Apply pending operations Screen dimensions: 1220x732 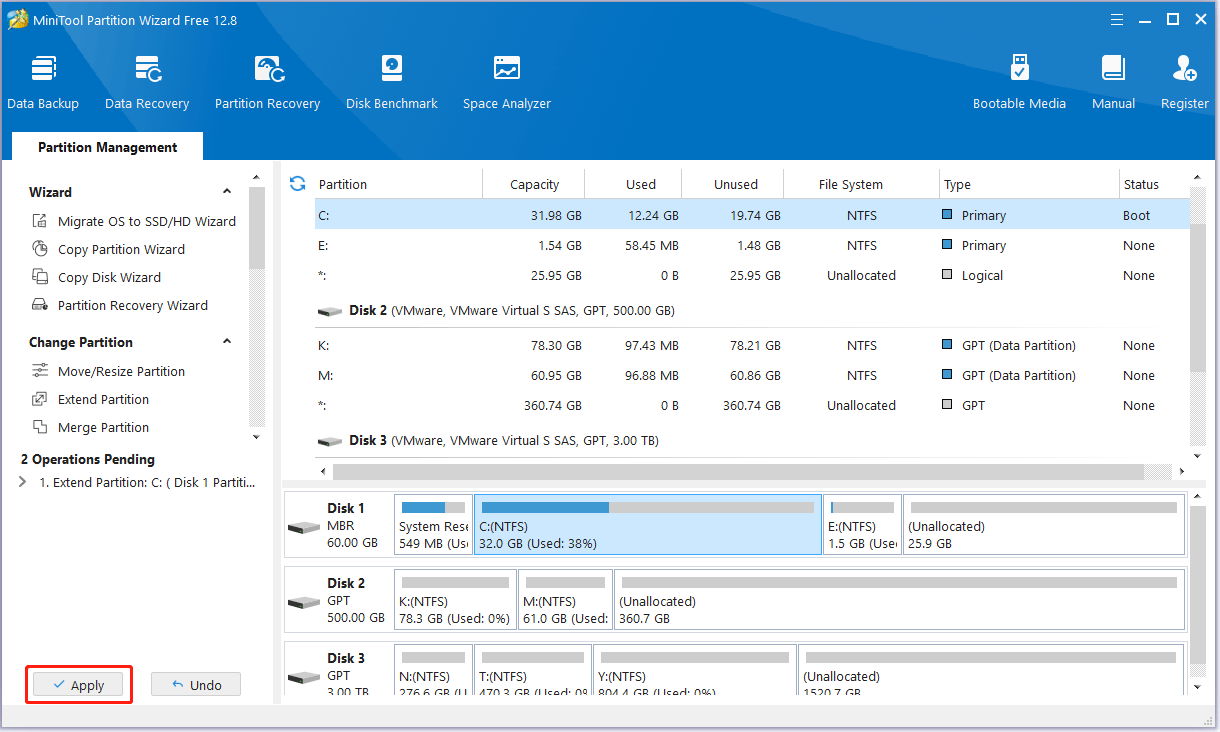click(x=78, y=685)
